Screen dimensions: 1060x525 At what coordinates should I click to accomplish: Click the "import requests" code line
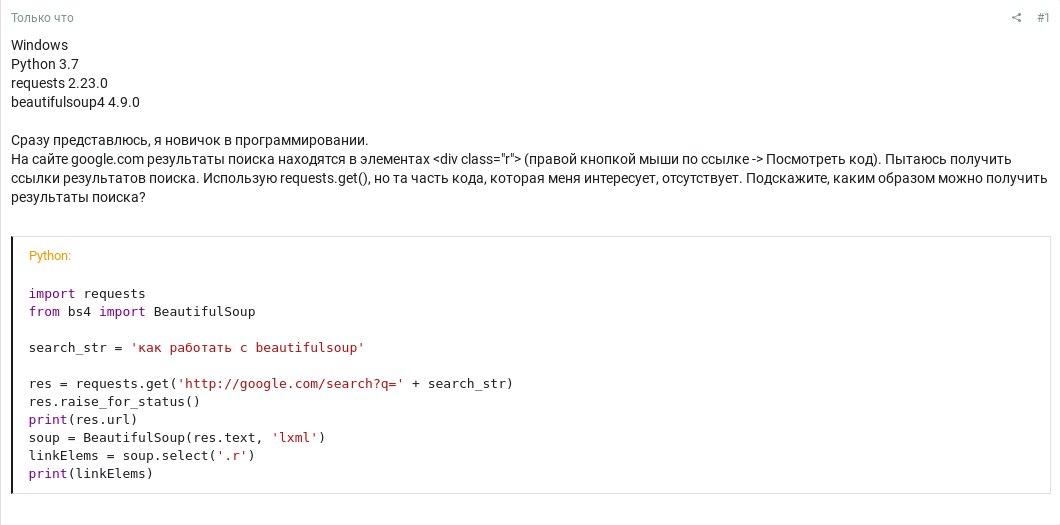point(87,294)
